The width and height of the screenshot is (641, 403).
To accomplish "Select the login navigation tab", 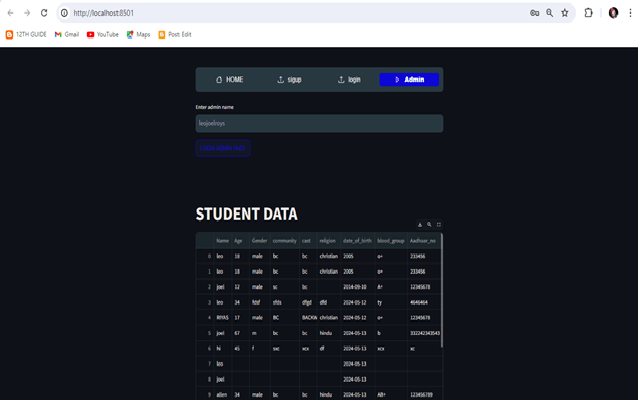I will 349,79.
